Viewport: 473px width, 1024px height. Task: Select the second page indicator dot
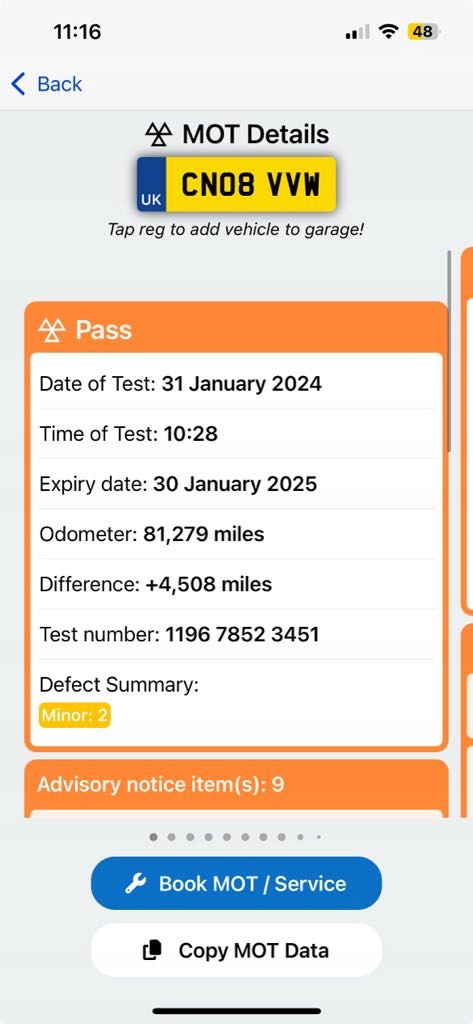[171, 837]
